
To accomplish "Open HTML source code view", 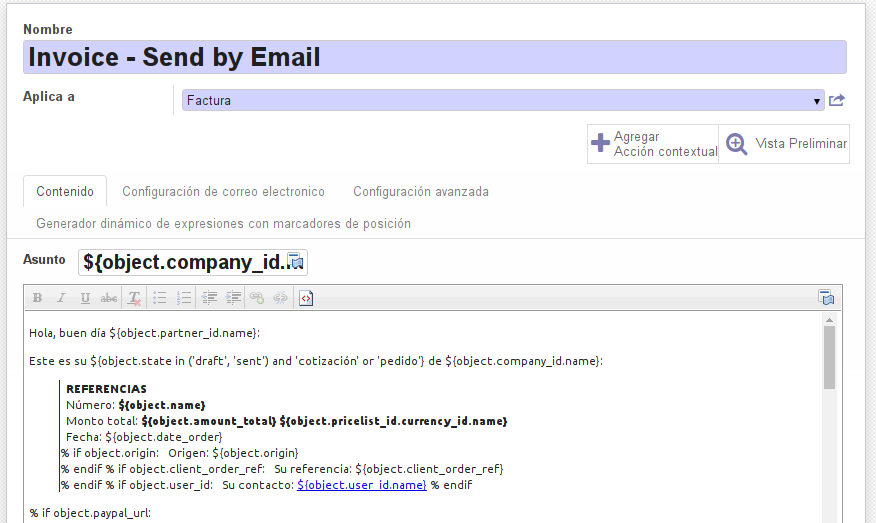I will pyautogui.click(x=306, y=298).
